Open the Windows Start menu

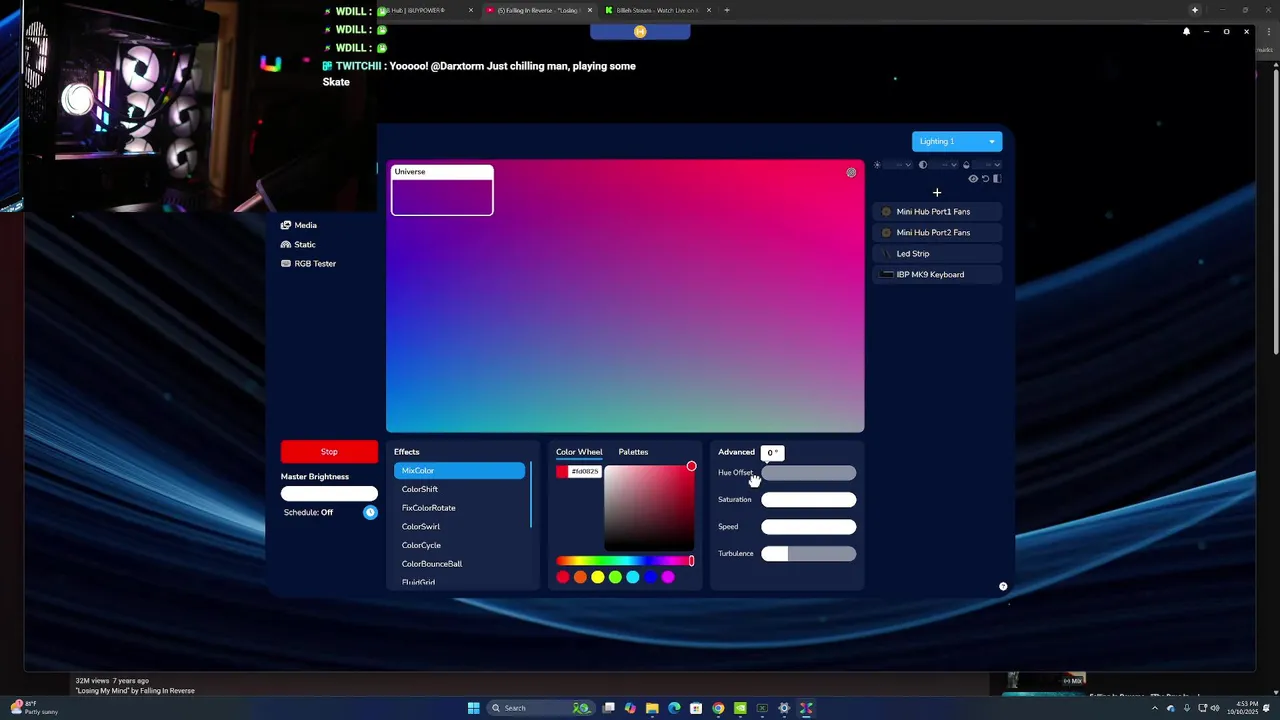pos(474,708)
